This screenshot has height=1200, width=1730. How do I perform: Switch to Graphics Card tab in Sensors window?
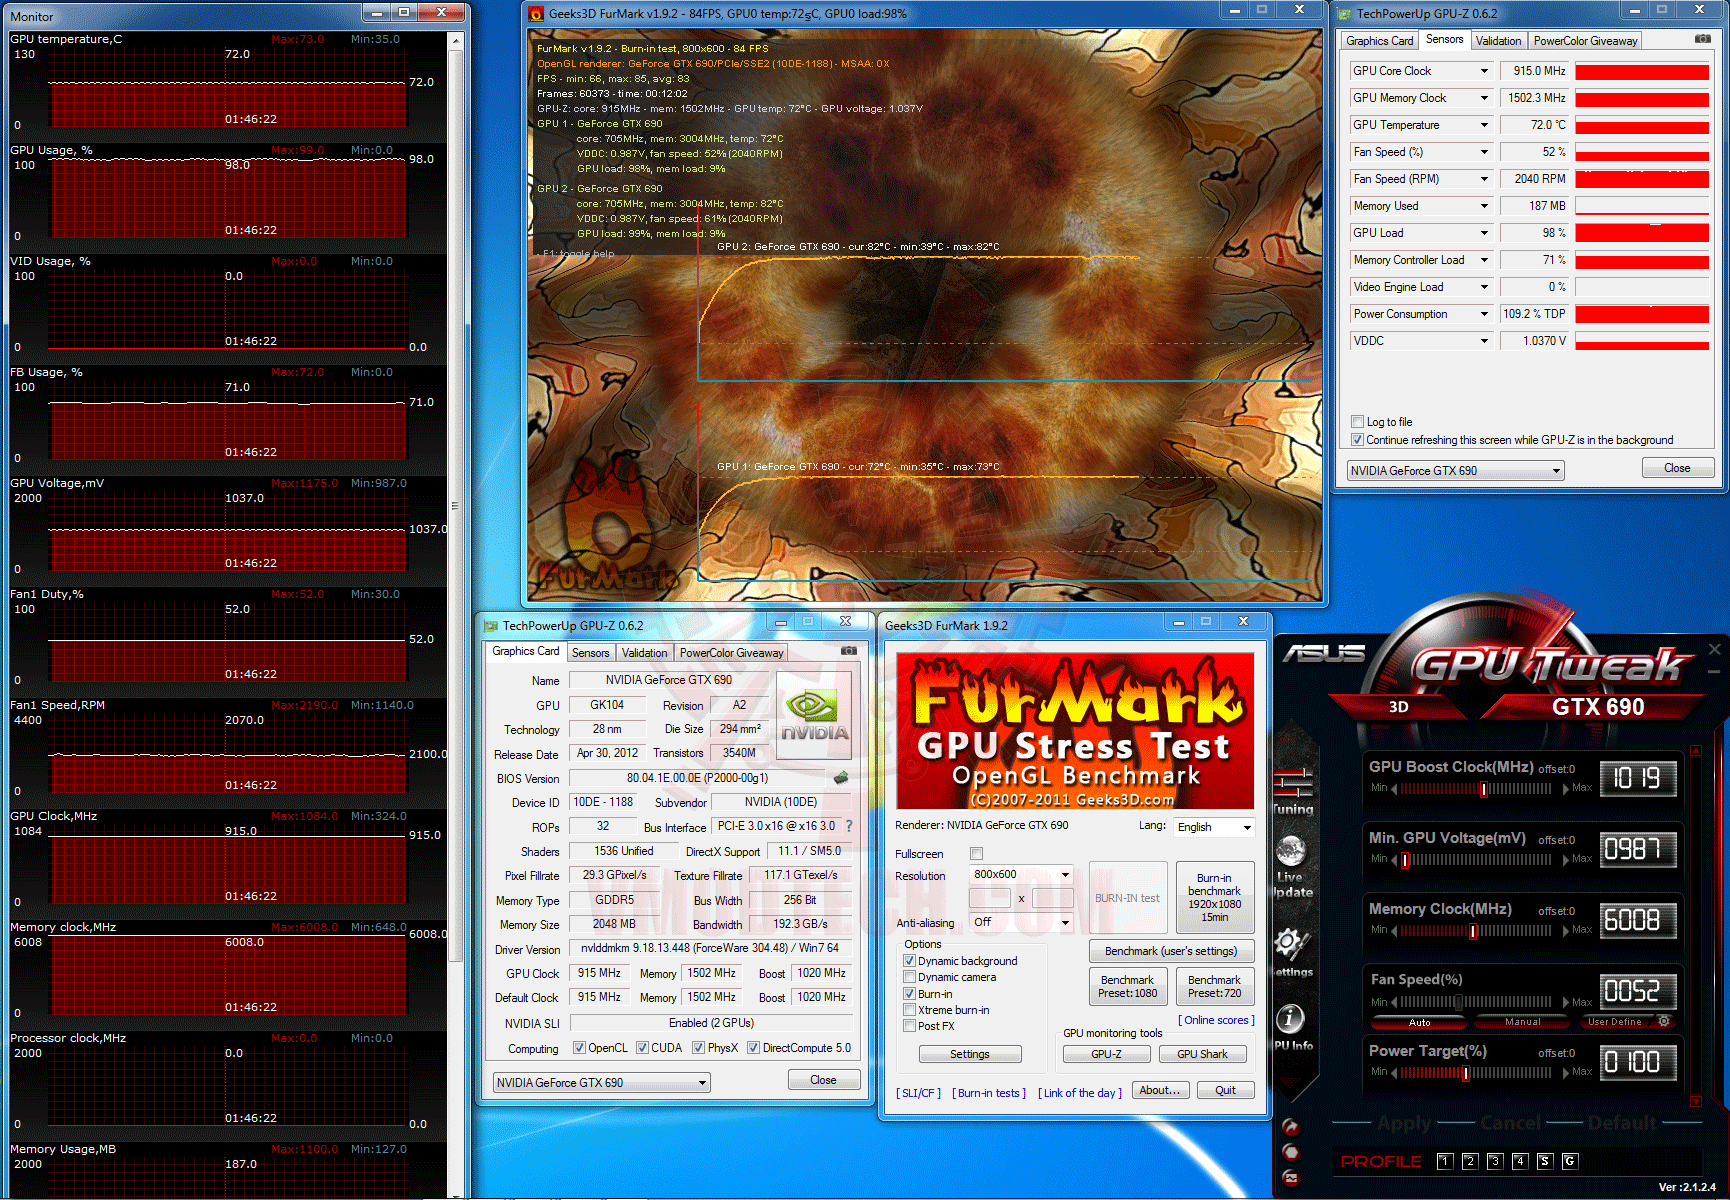point(1380,41)
